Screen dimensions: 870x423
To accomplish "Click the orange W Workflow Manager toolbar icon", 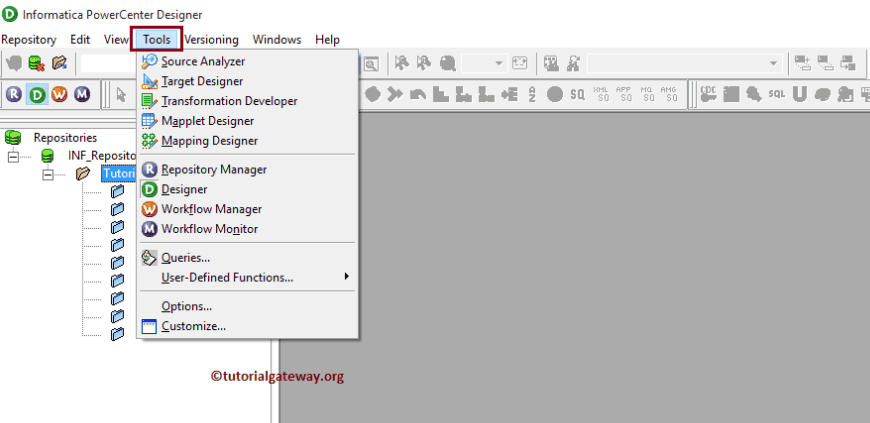I will (x=59, y=94).
